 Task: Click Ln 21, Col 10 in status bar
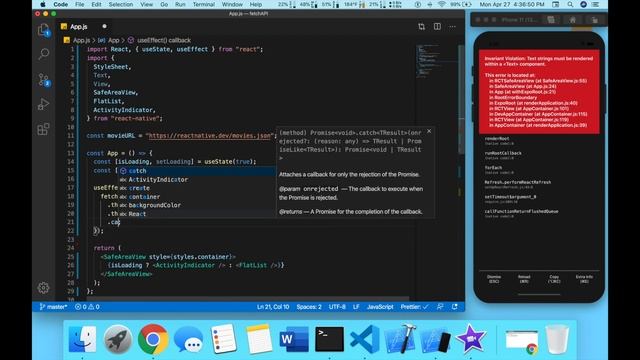pos(273,307)
